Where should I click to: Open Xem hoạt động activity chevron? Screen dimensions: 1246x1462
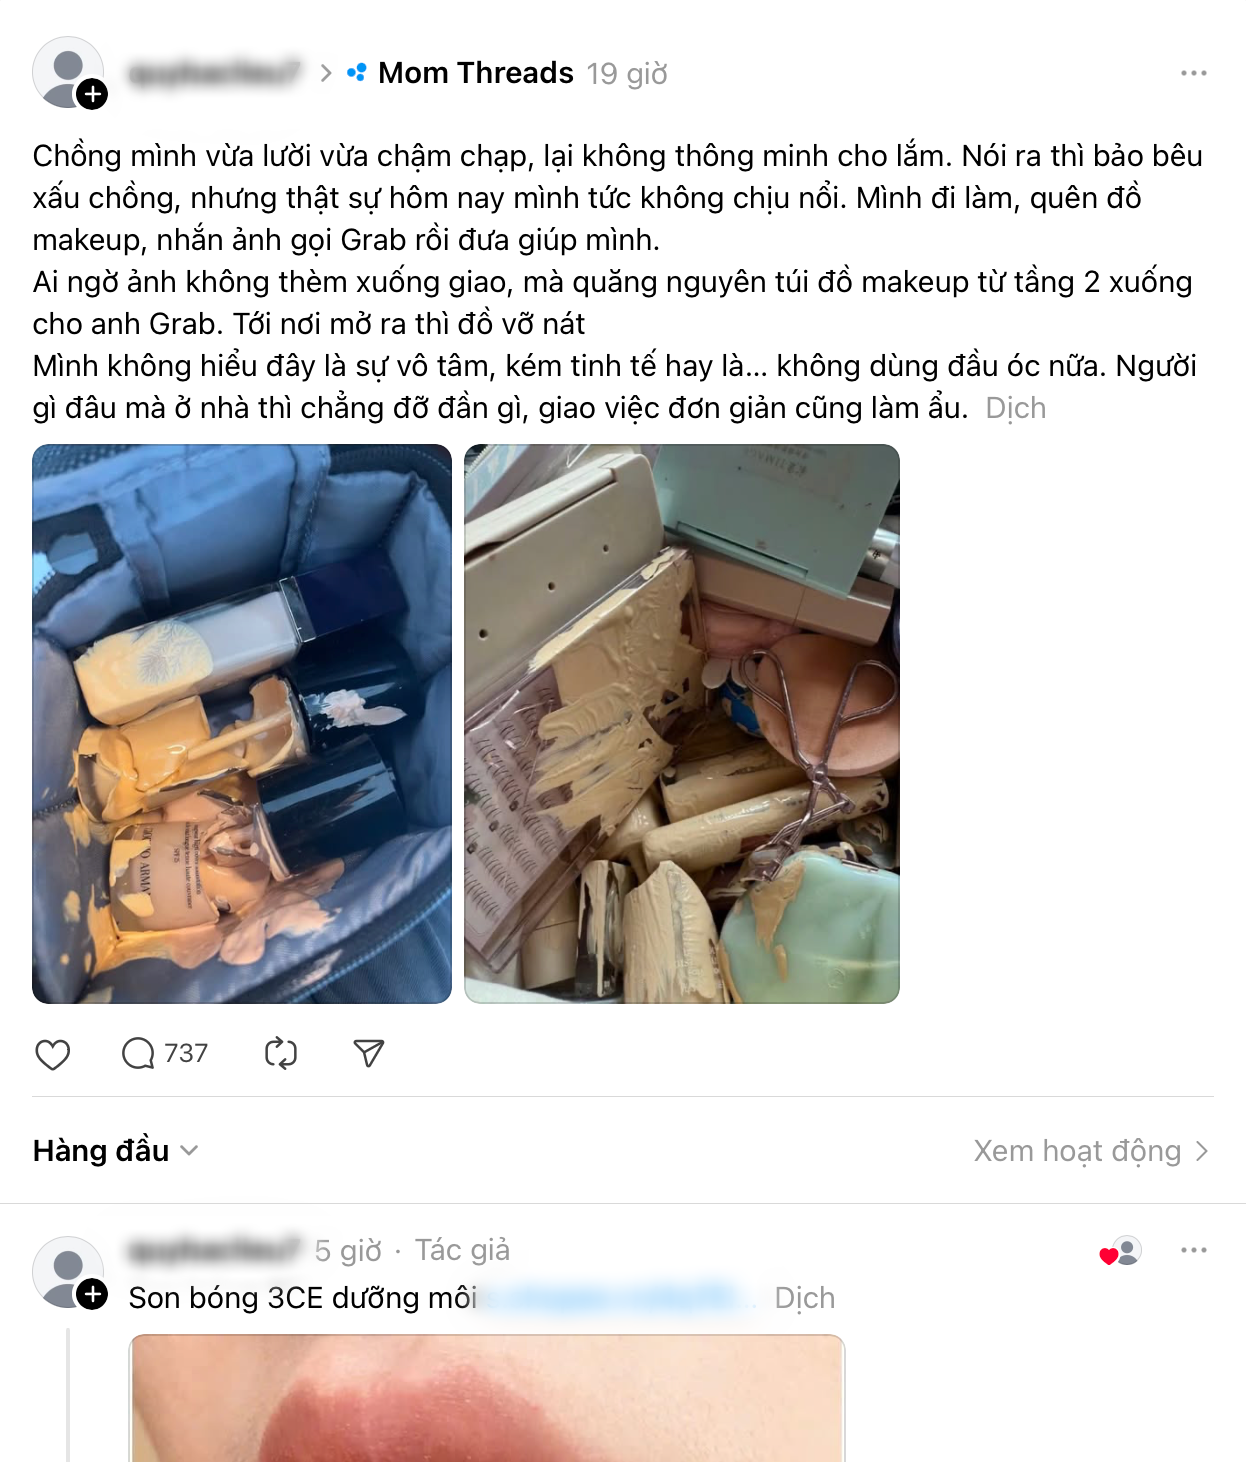(1092, 1151)
